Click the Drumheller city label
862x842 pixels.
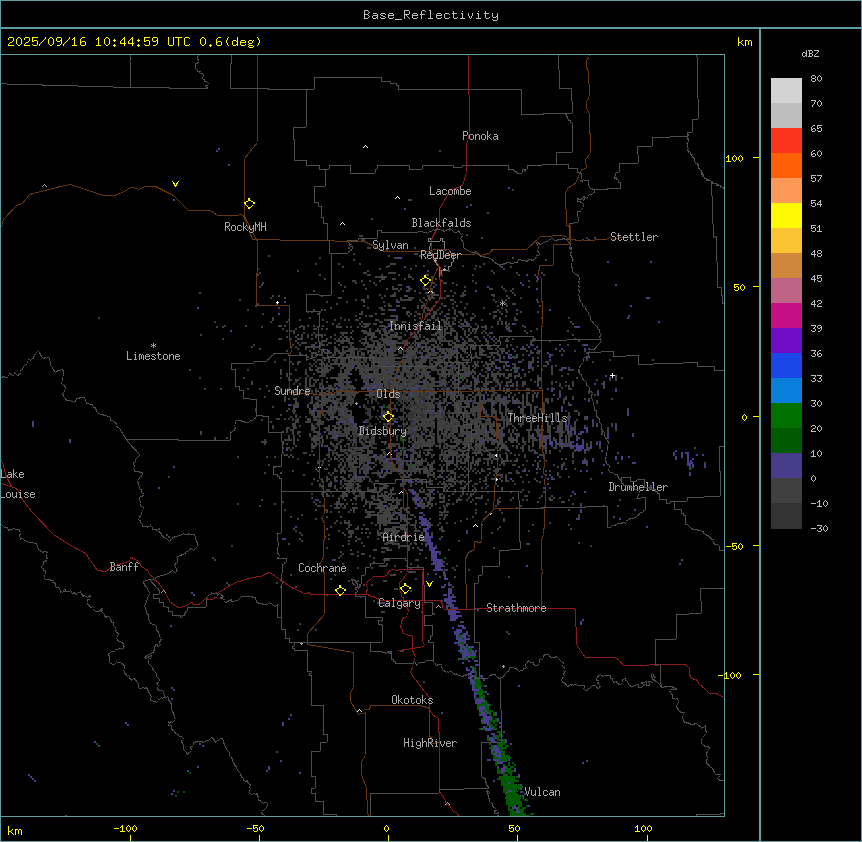click(638, 487)
